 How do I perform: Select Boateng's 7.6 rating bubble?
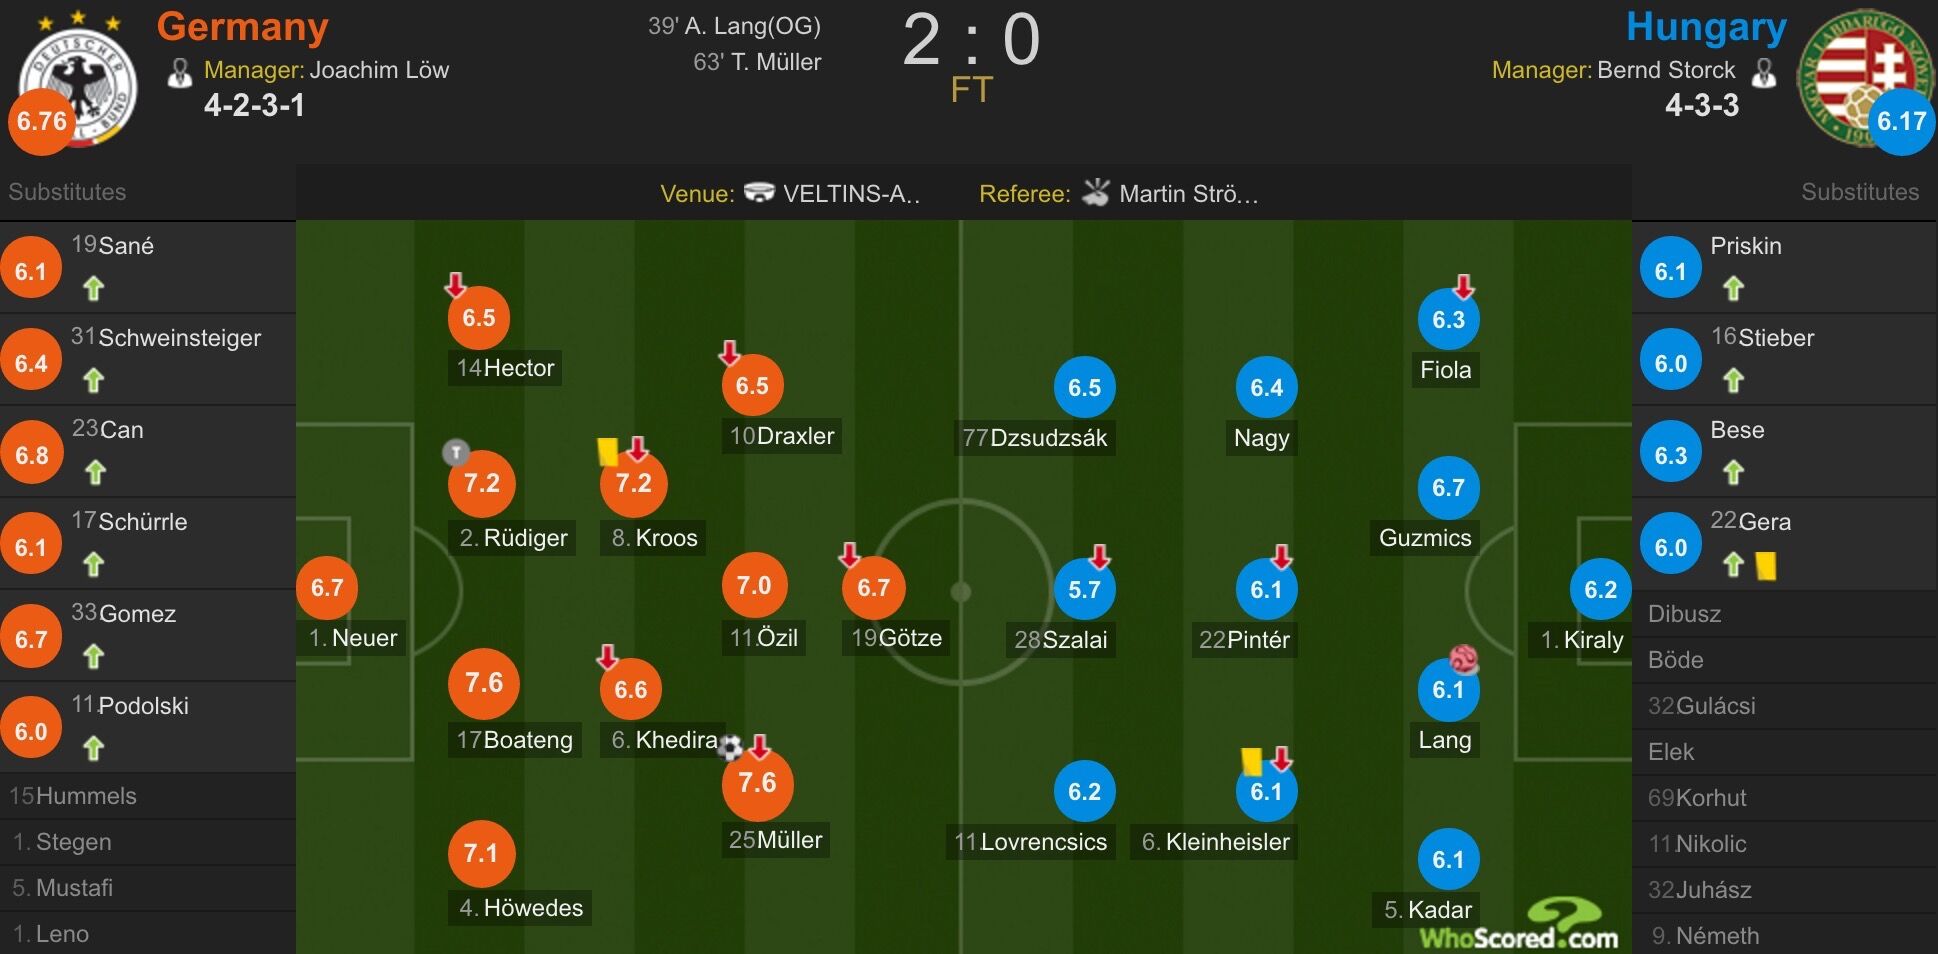(x=484, y=683)
